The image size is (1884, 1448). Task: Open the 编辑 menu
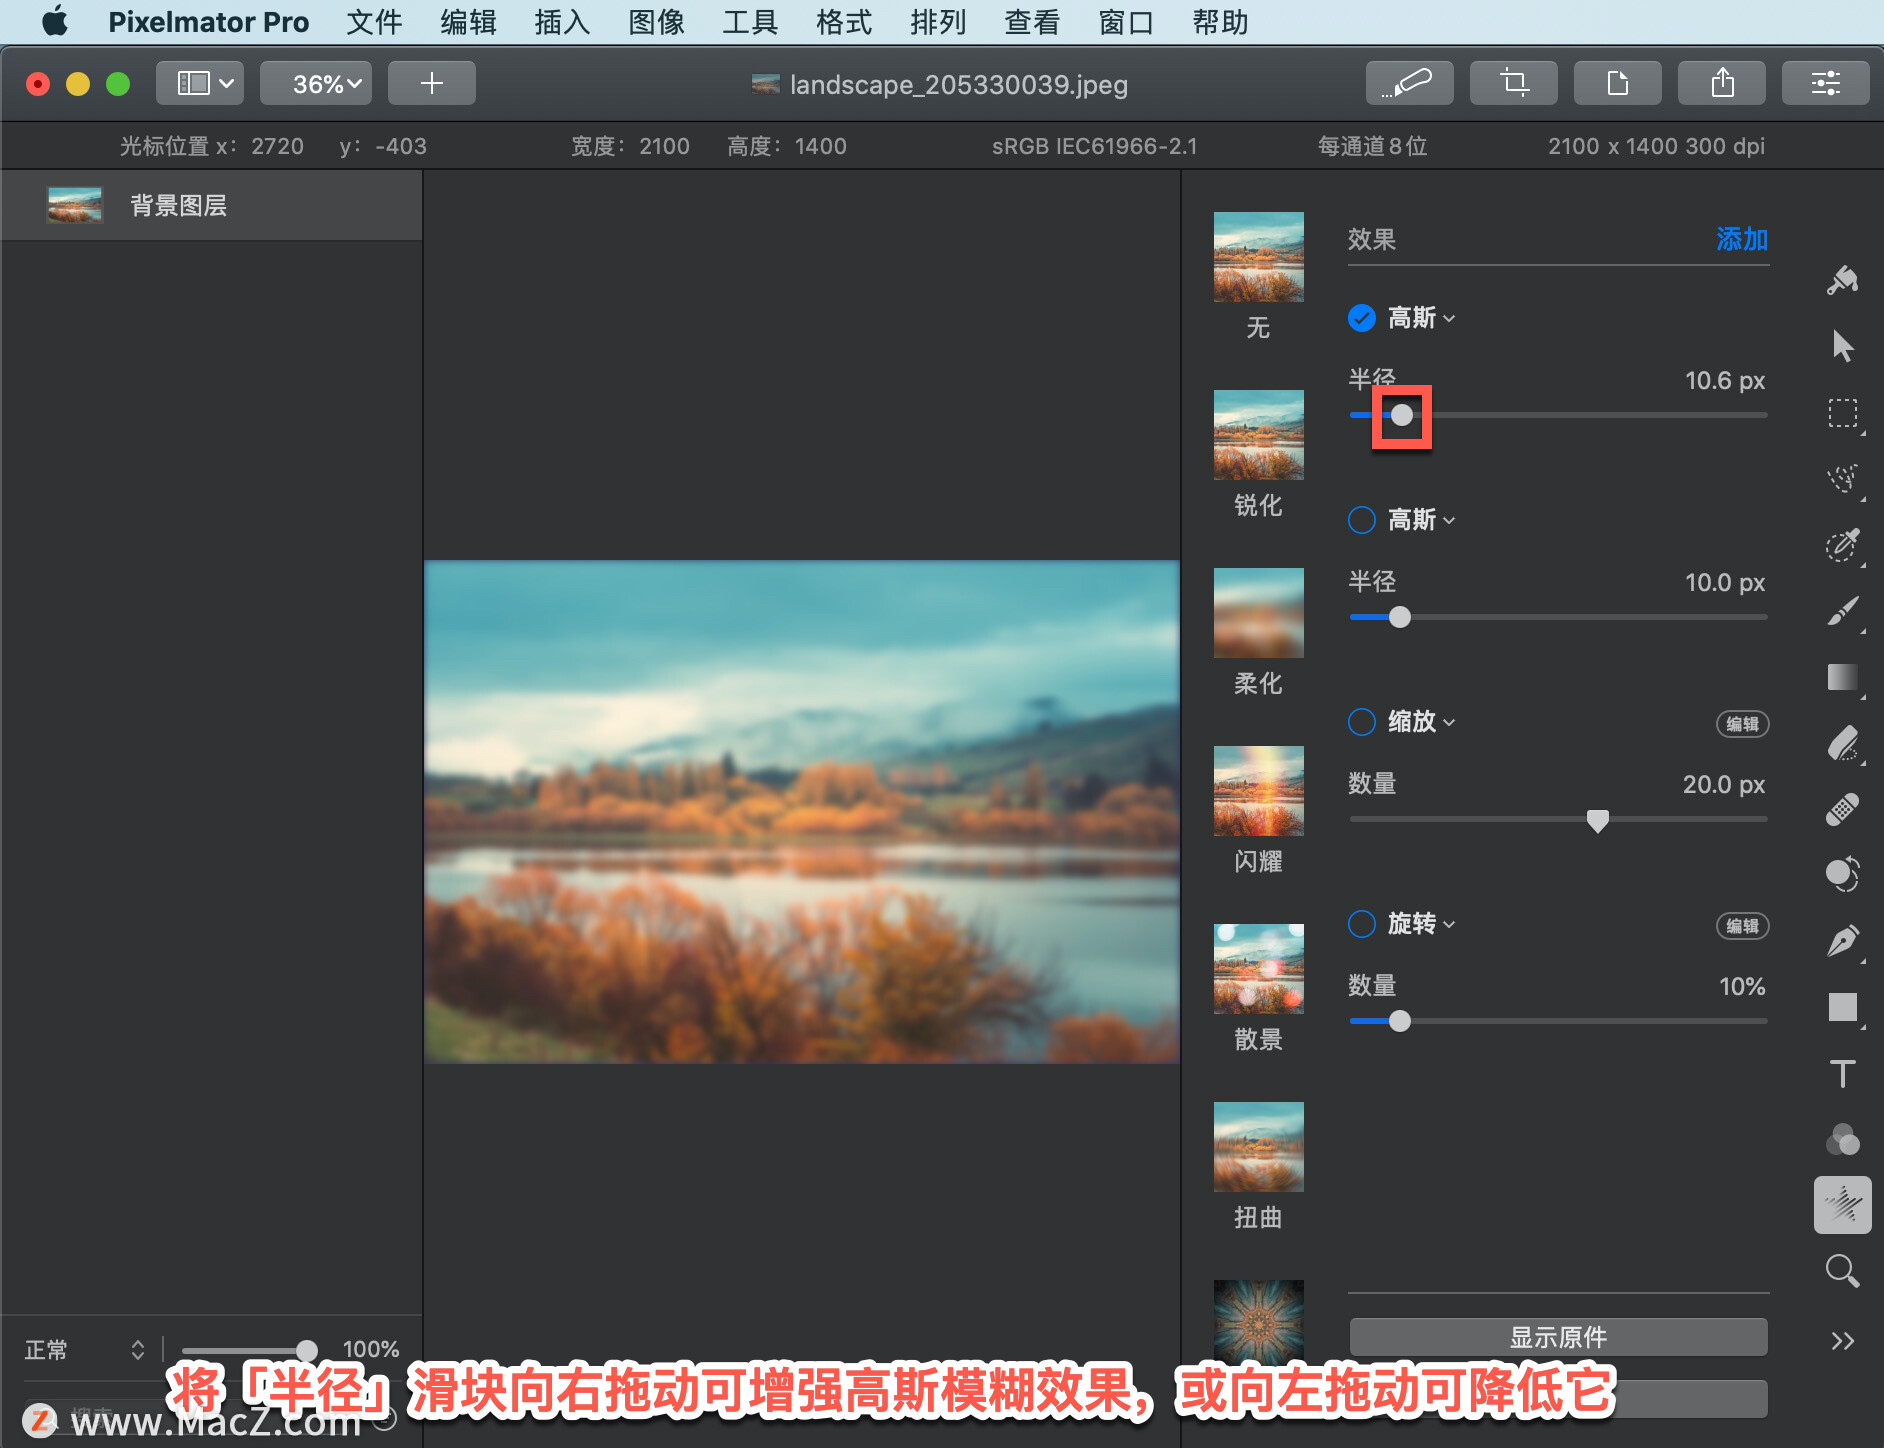[468, 22]
